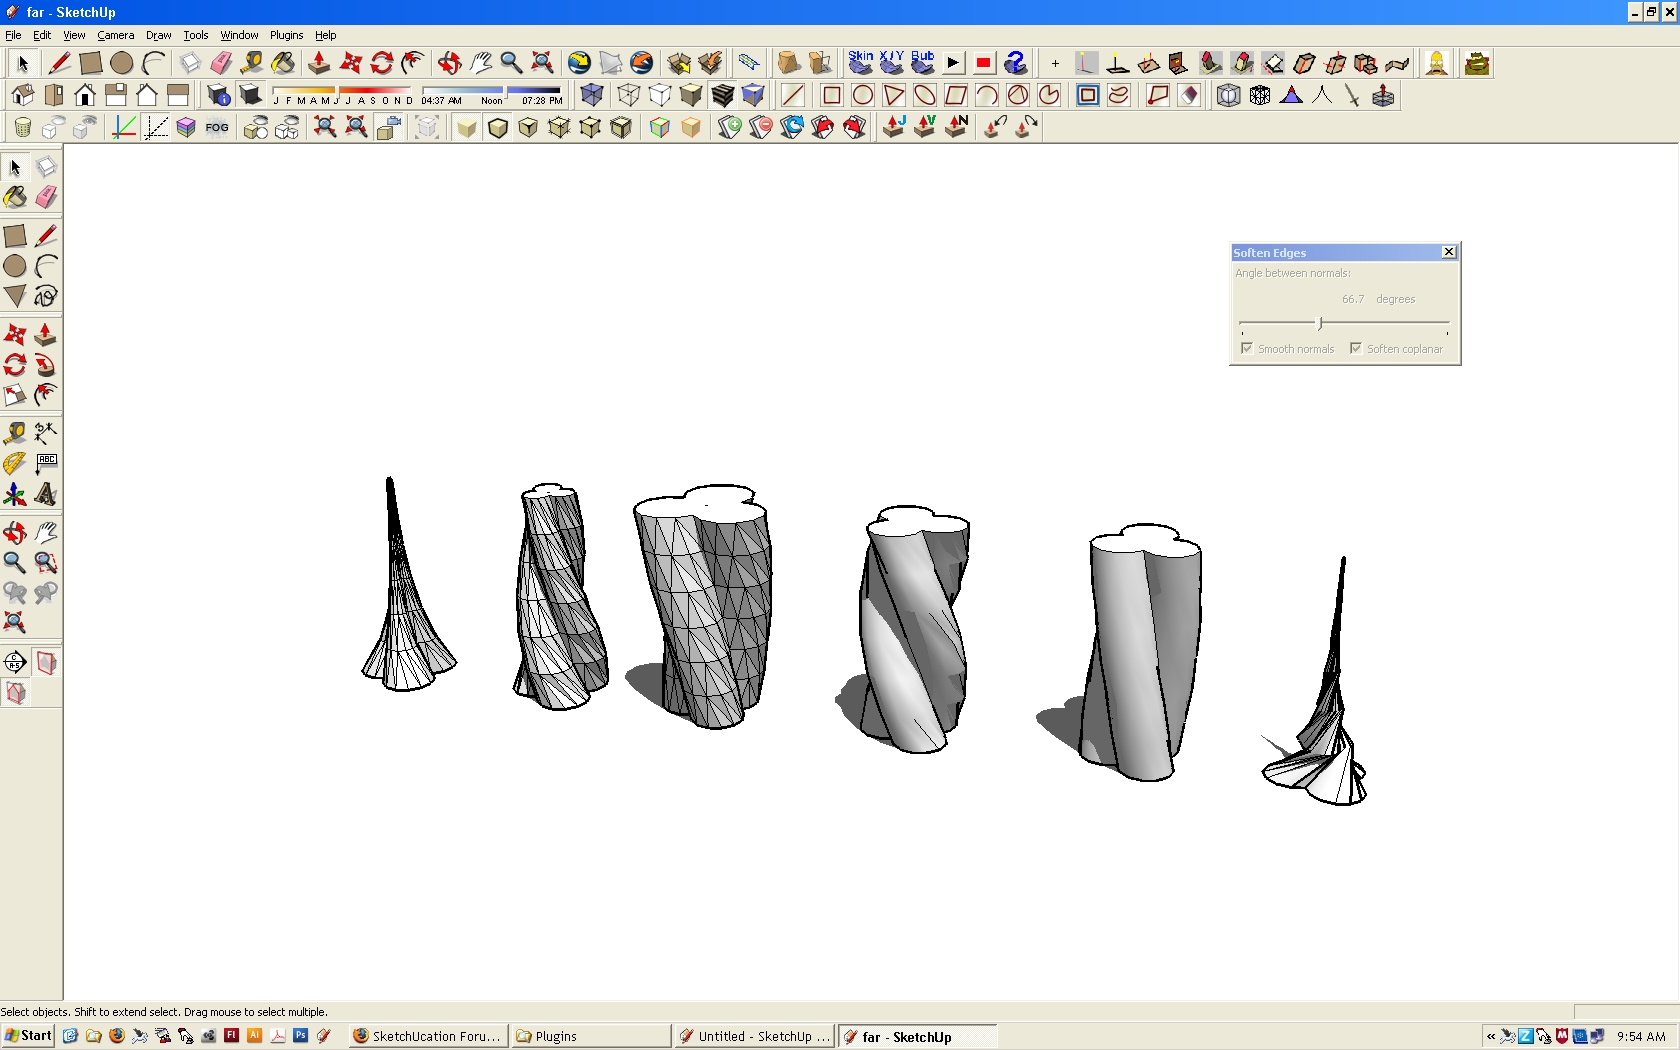
Task: Open the Plugins menu
Action: pos(286,35)
